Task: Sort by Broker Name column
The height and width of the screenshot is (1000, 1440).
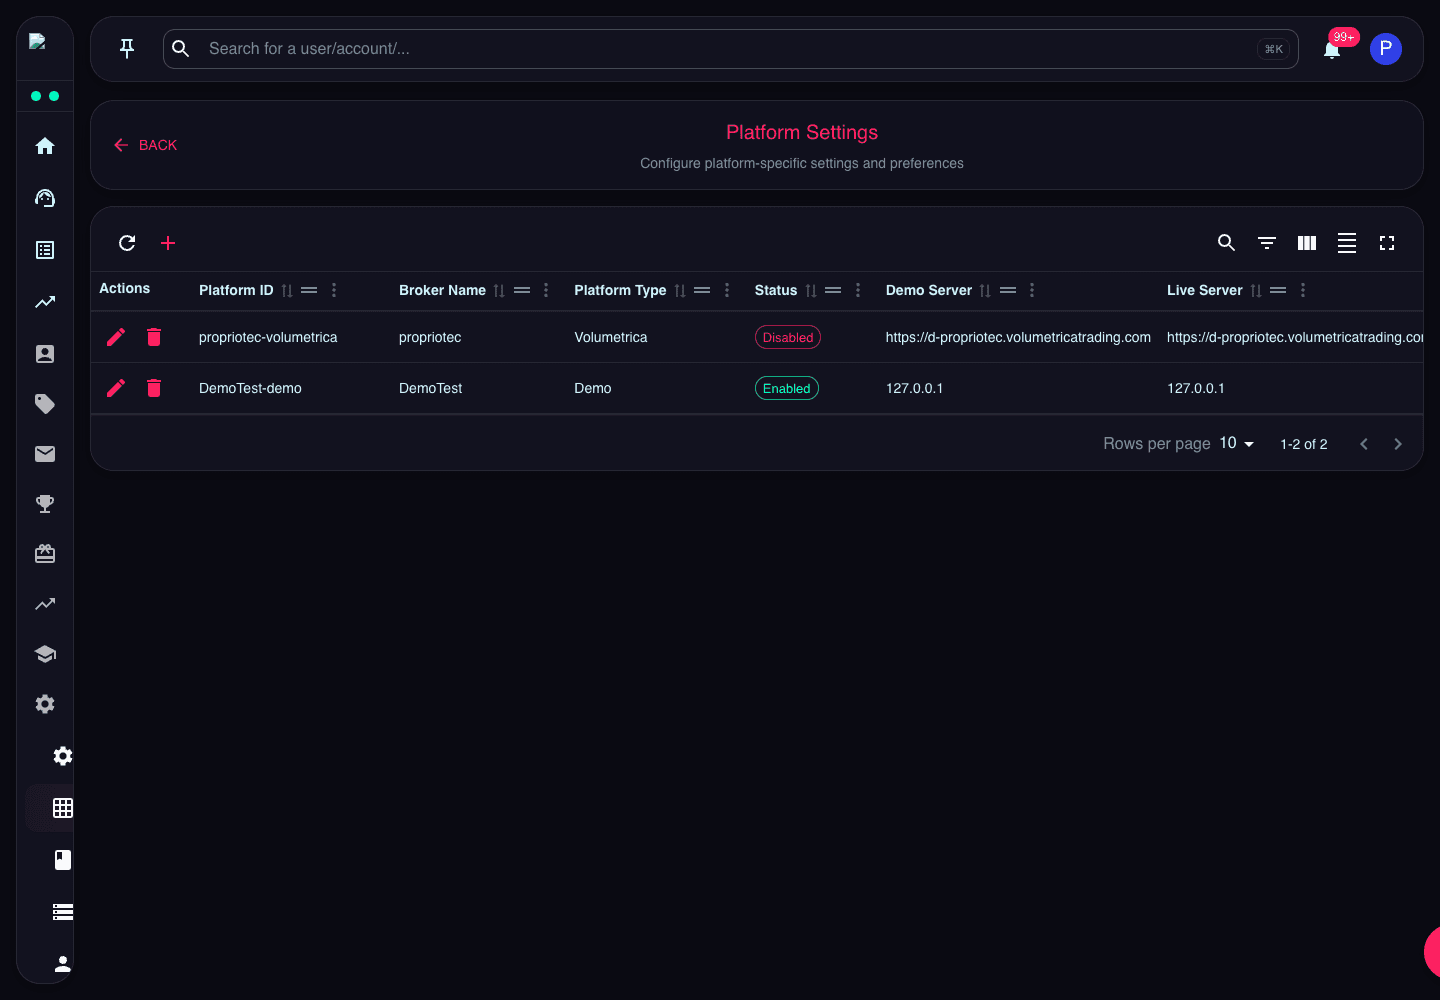Action: coord(499,290)
